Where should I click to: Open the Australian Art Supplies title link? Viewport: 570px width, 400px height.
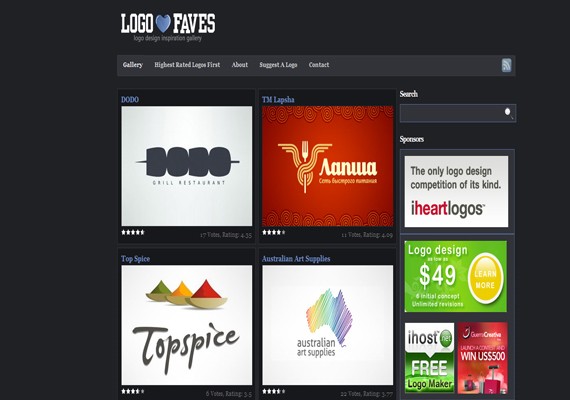[296, 259]
